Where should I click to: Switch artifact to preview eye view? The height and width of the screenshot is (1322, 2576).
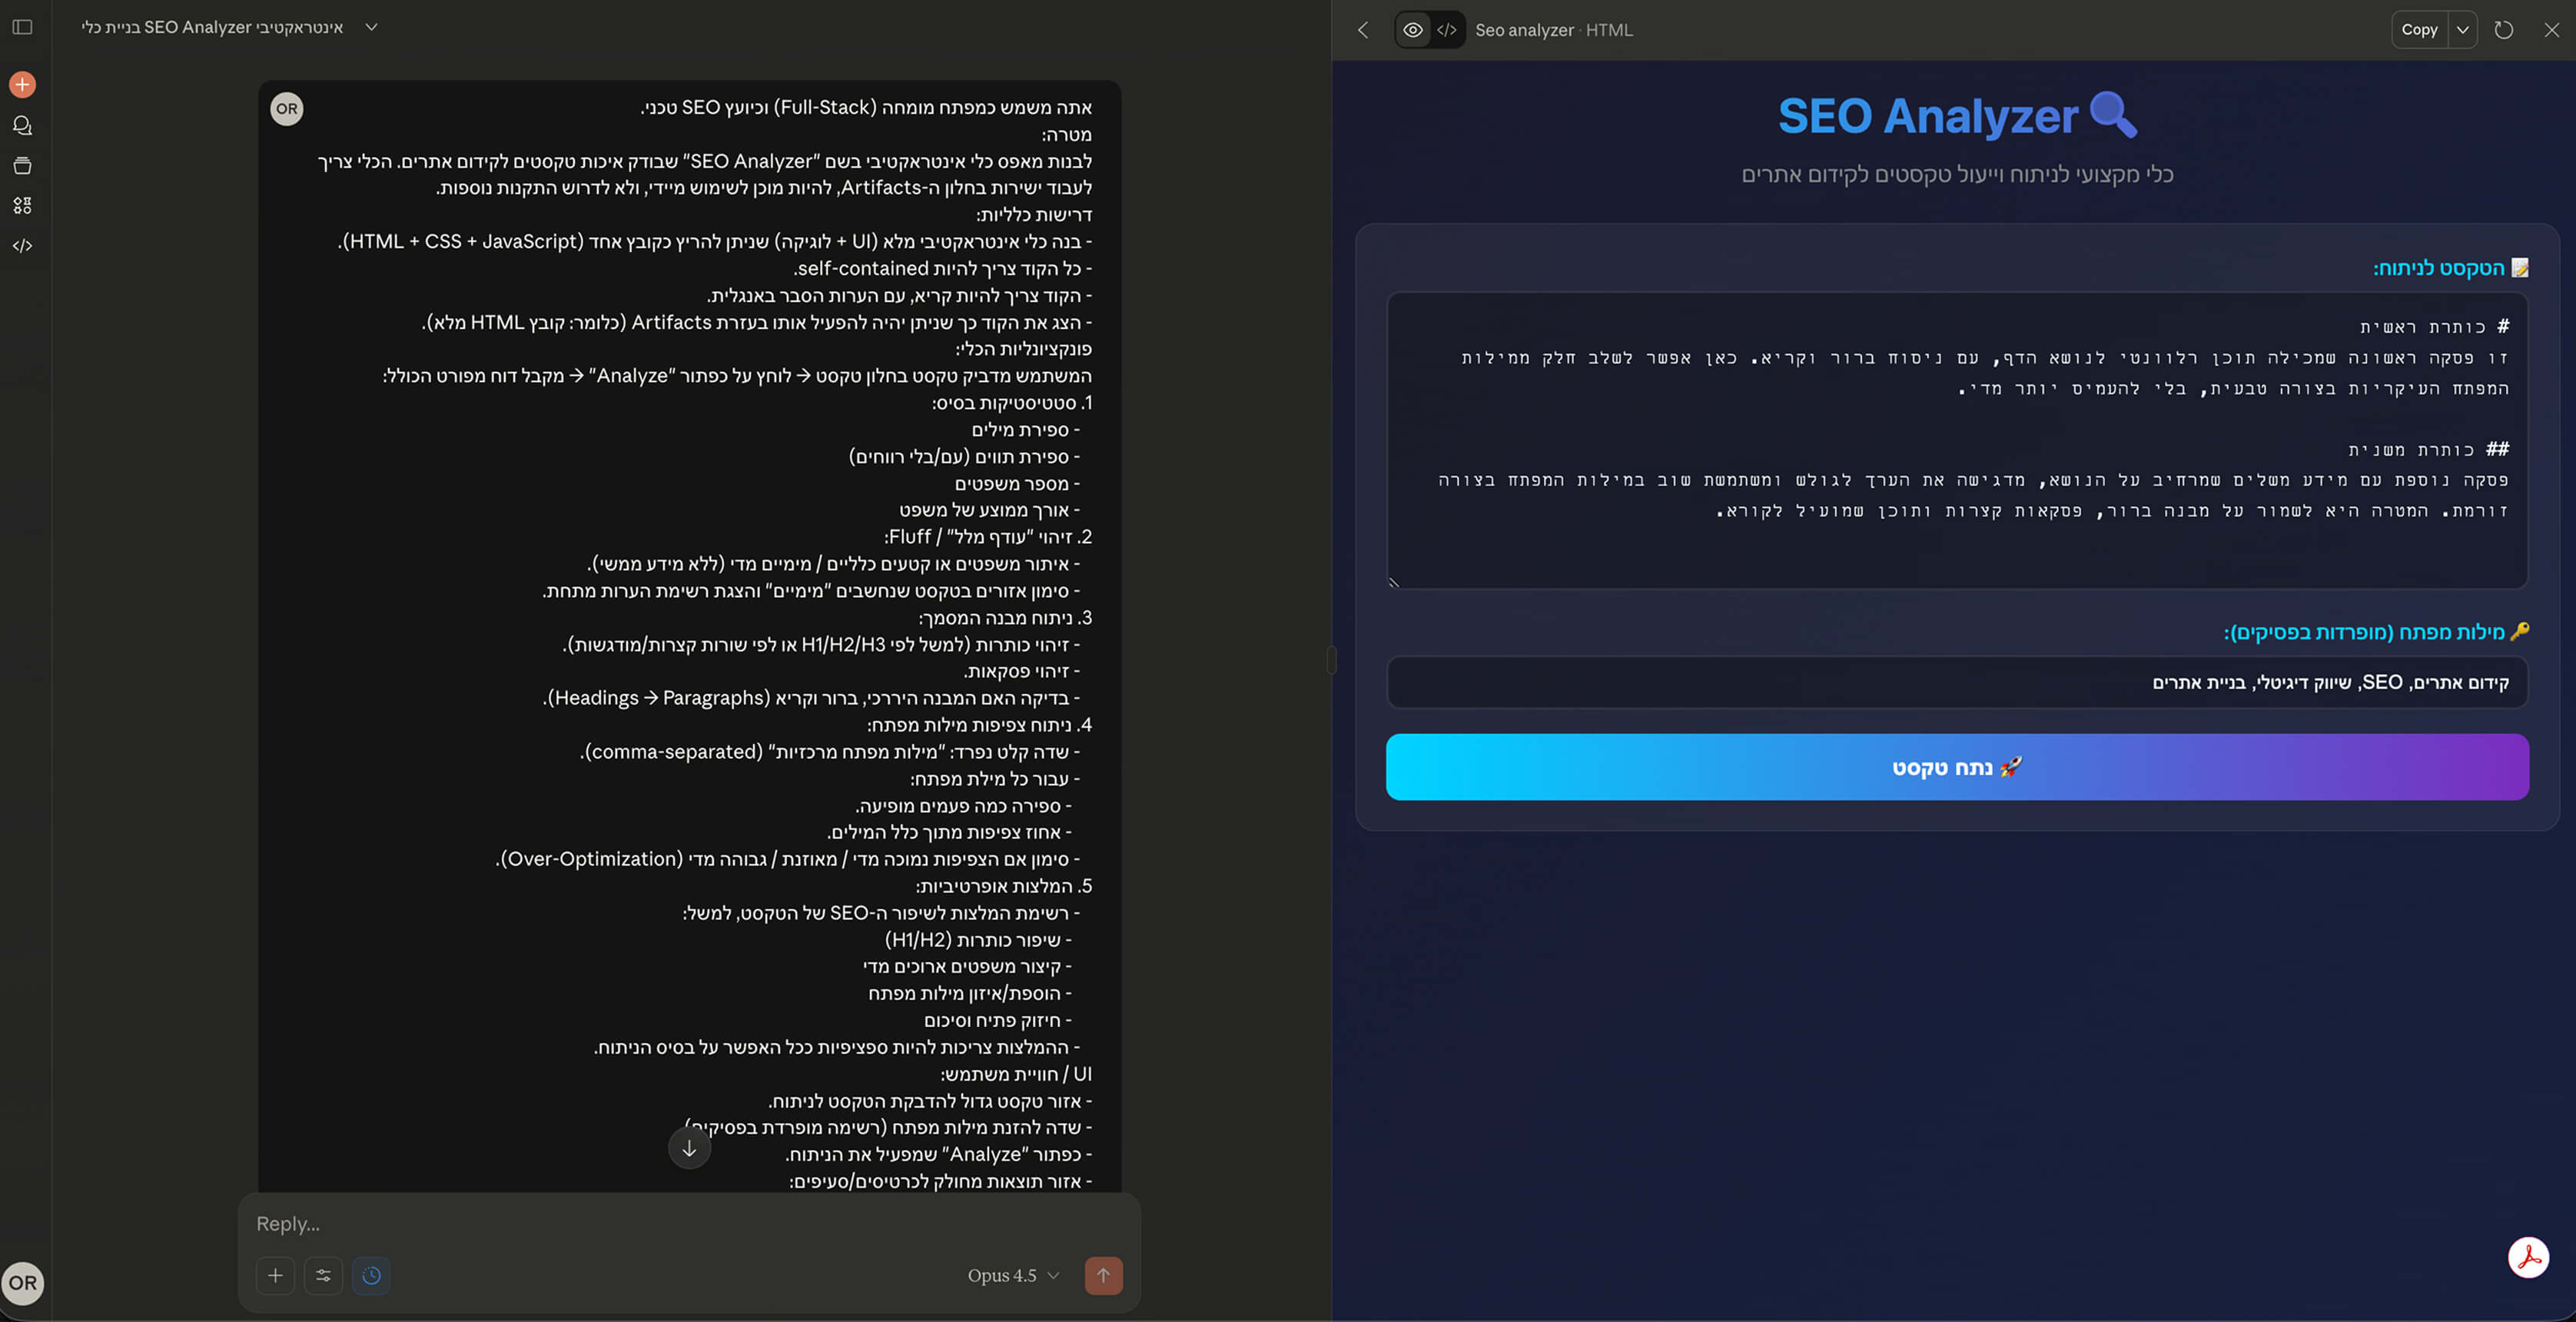pos(1412,30)
